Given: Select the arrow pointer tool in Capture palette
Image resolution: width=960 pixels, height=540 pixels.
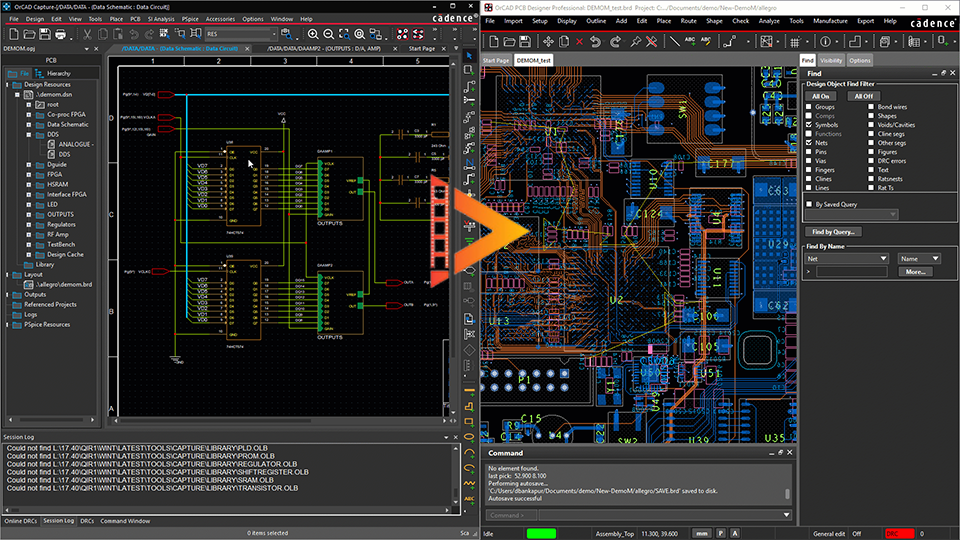Looking at the screenshot, I should [x=470, y=56].
